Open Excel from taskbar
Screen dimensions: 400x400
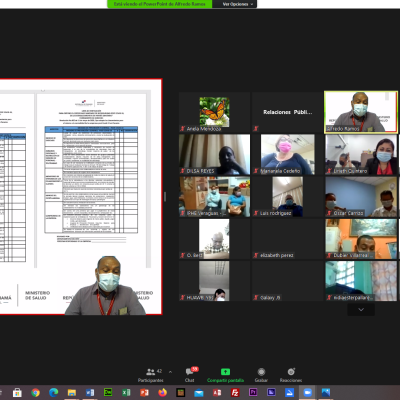click(126, 393)
